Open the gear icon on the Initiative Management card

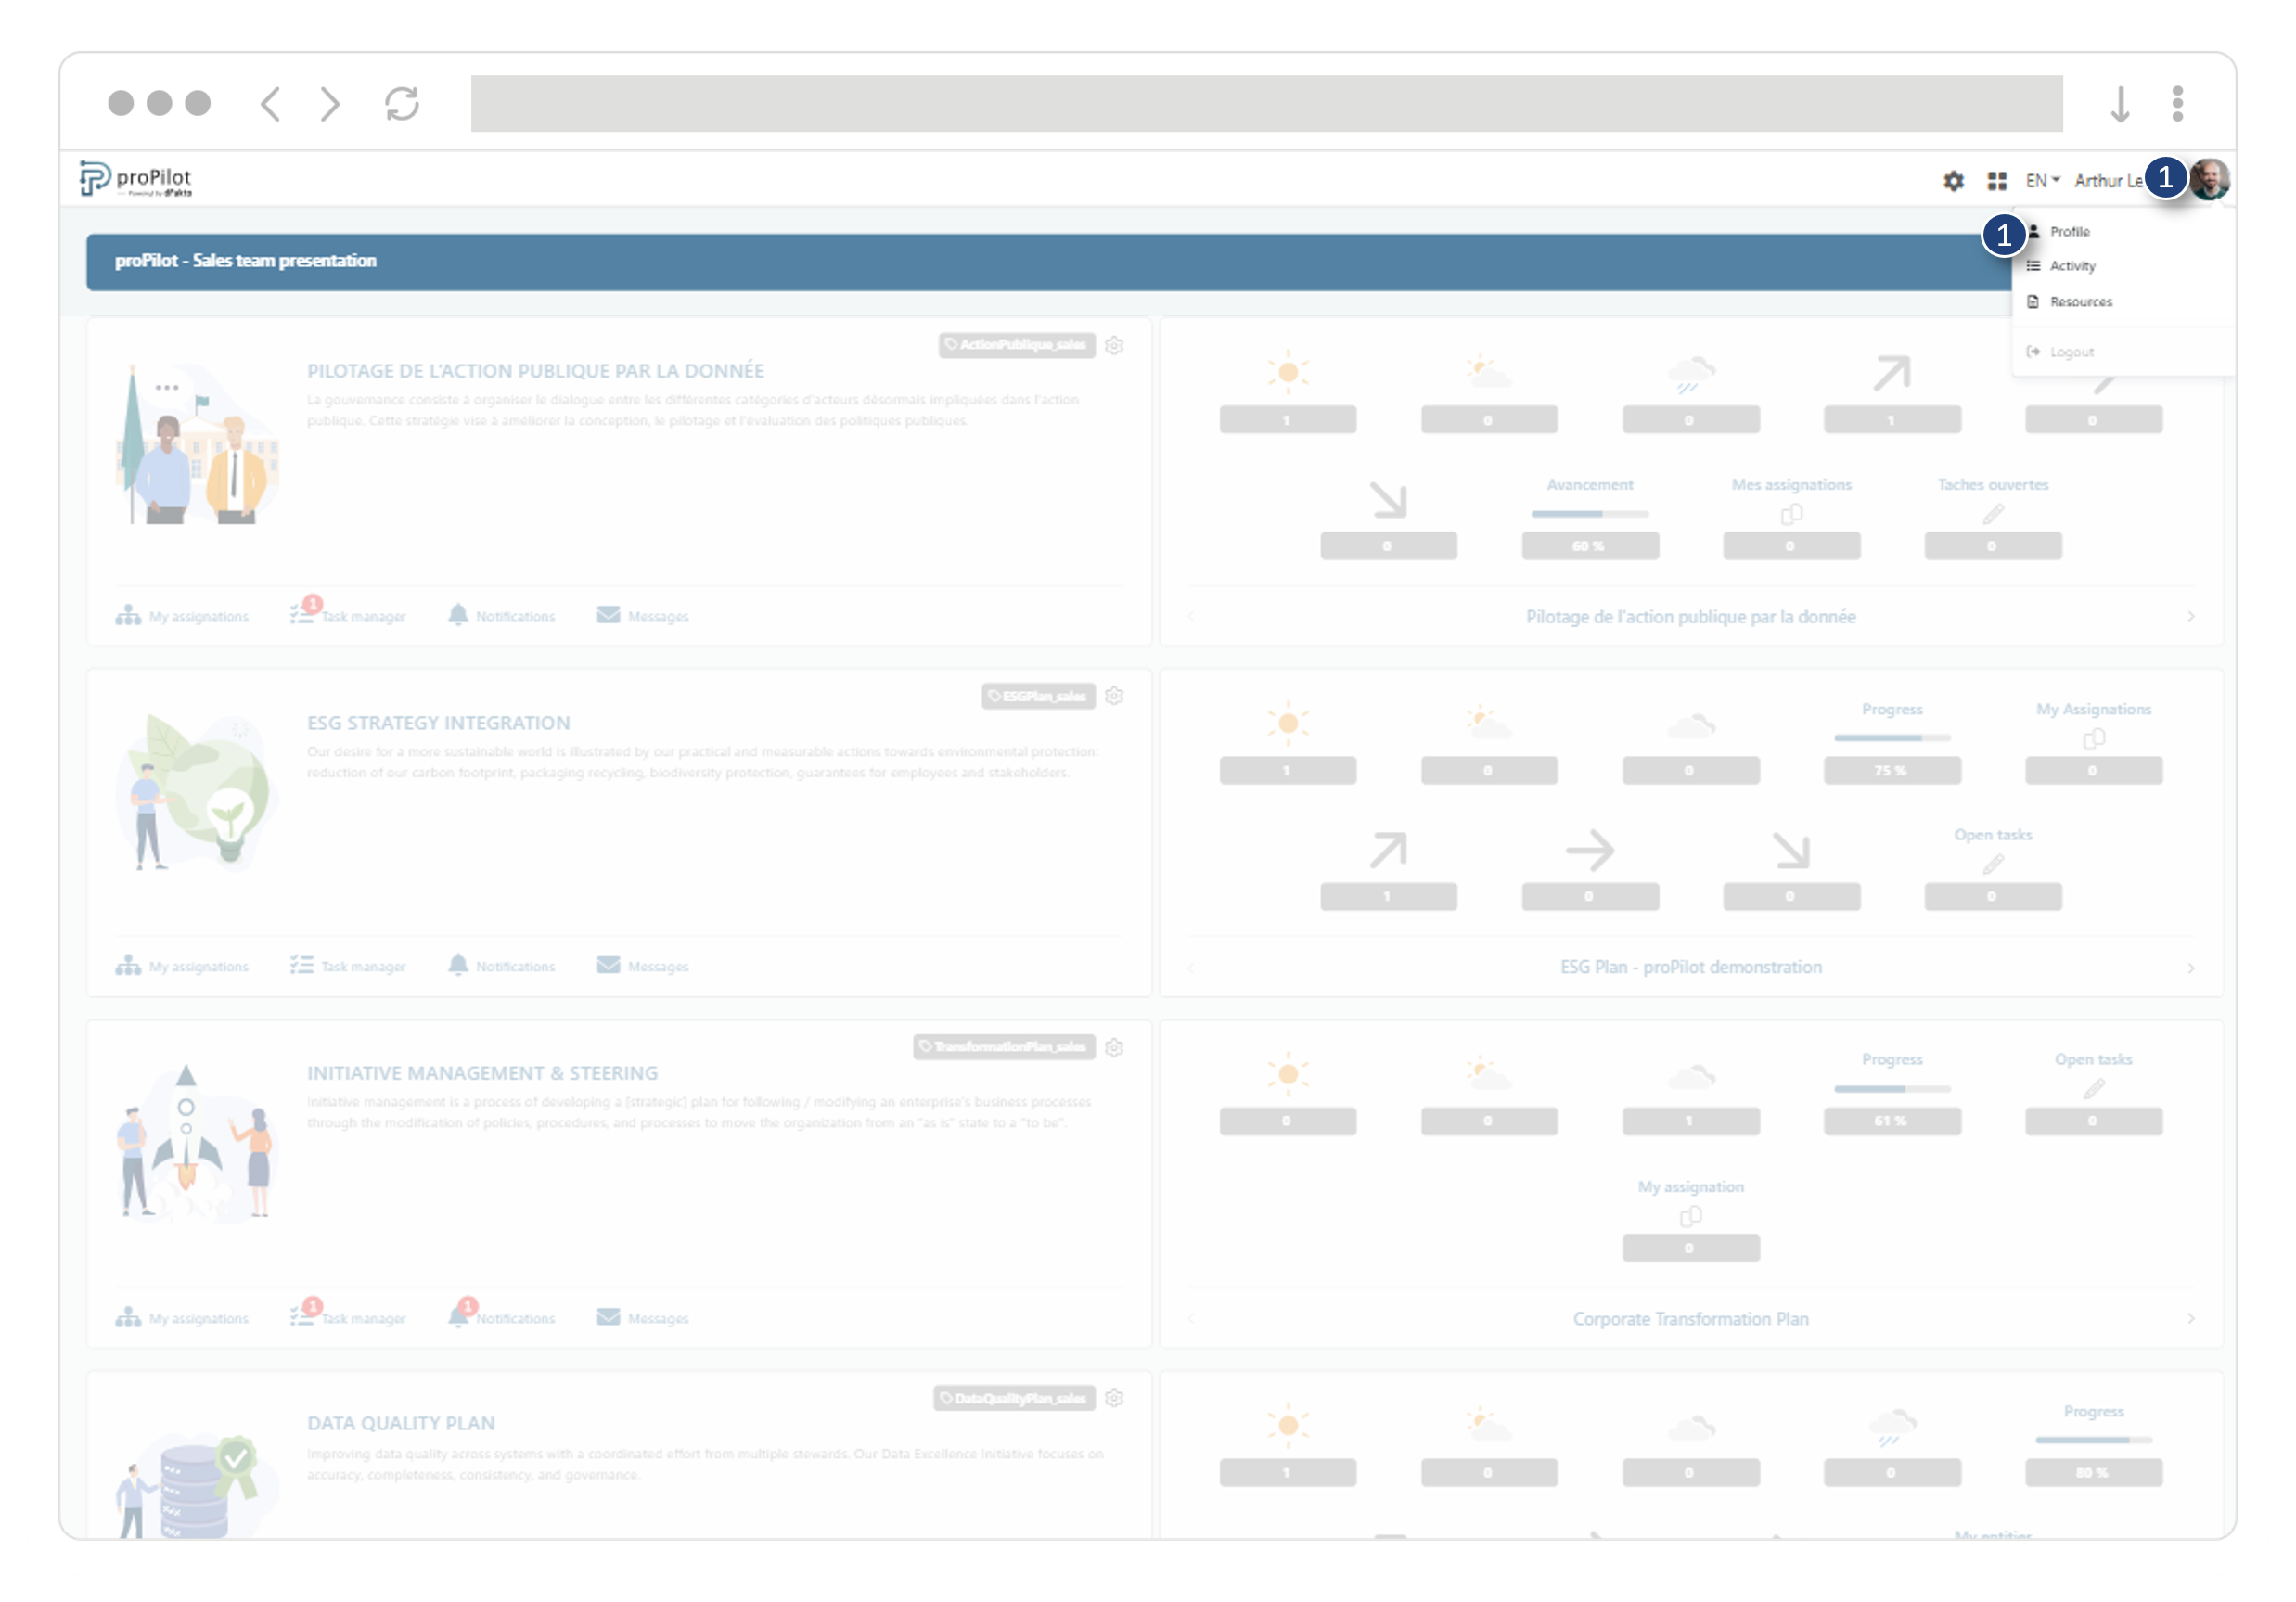click(1114, 1047)
